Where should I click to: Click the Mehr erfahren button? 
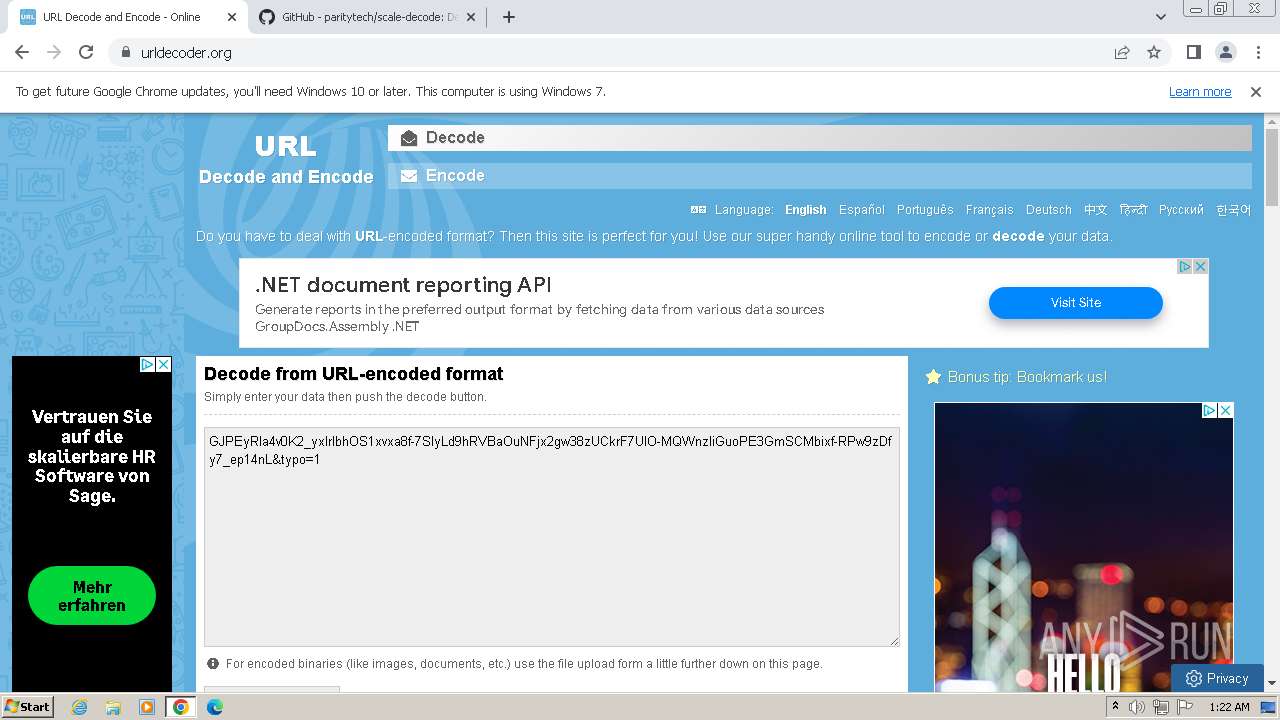pyautogui.click(x=92, y=596)
